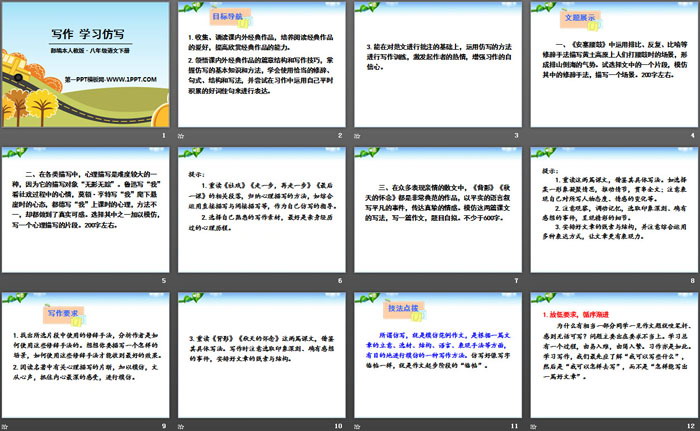700x431 pixels.
Task: Click the animation star icon under slide 4
Action: click(x=534, y=135)
